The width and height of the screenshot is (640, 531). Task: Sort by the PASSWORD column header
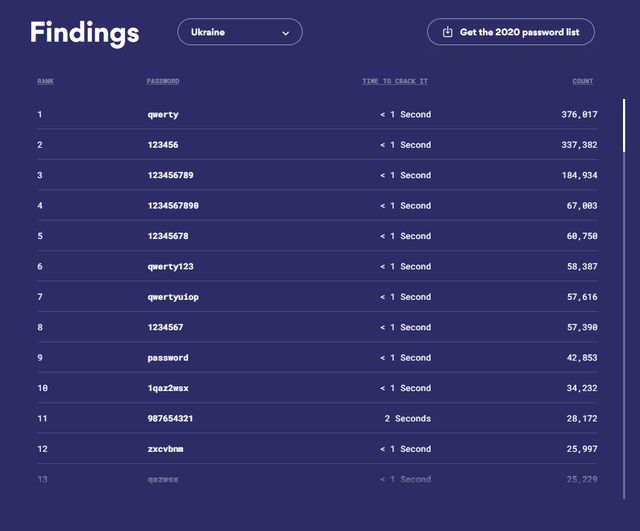click(163, 81)
